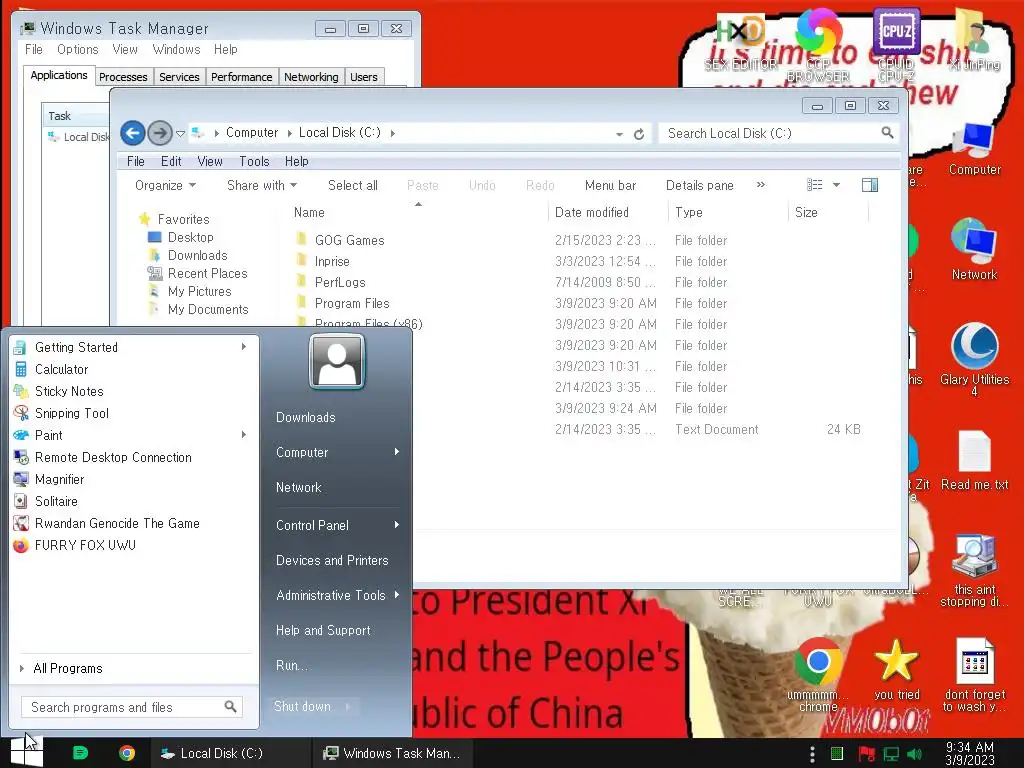The image size is (1024, 768).
Task: Expand the Getting Started submenu arrow
Action: (244, 347)
